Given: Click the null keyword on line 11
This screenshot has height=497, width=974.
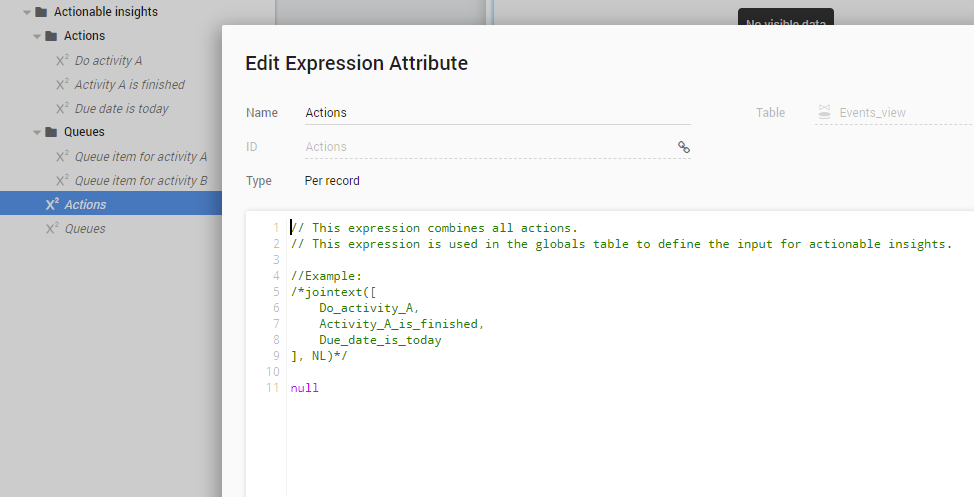Looking at the screenshot, I should 304,388.
